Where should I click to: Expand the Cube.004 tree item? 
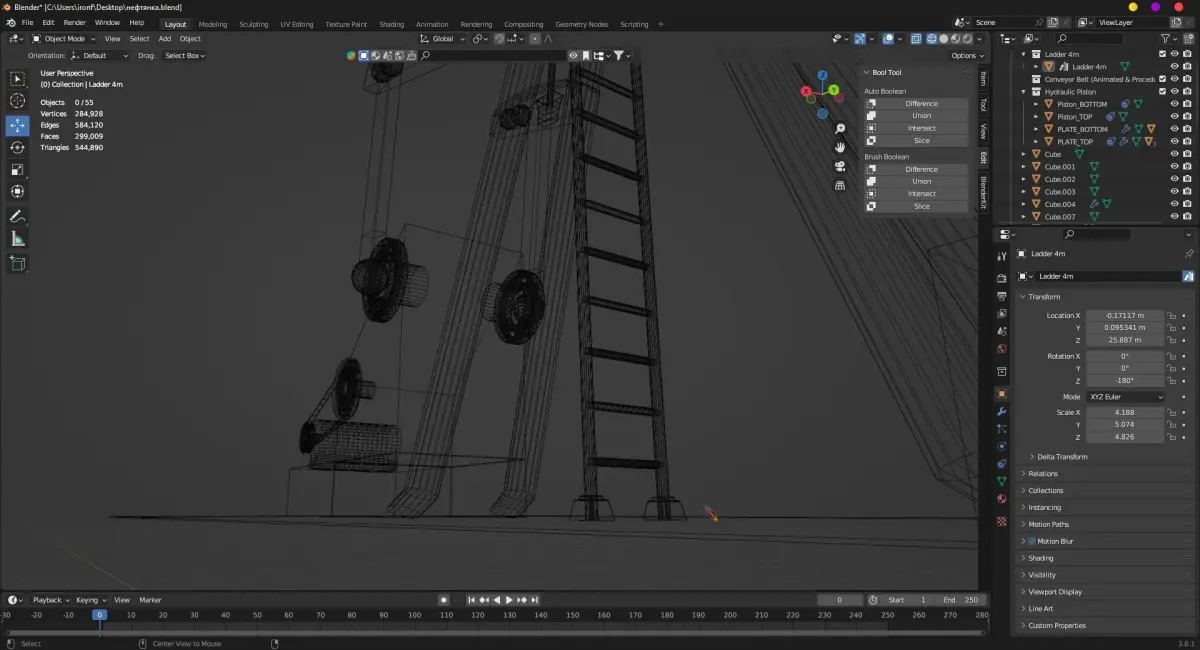point(1024,204)
